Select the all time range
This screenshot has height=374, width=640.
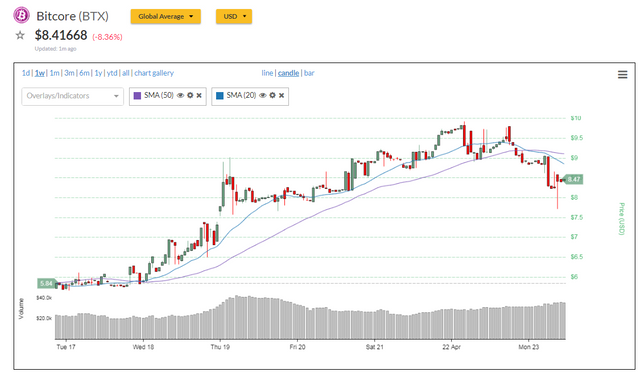point(125,73)
